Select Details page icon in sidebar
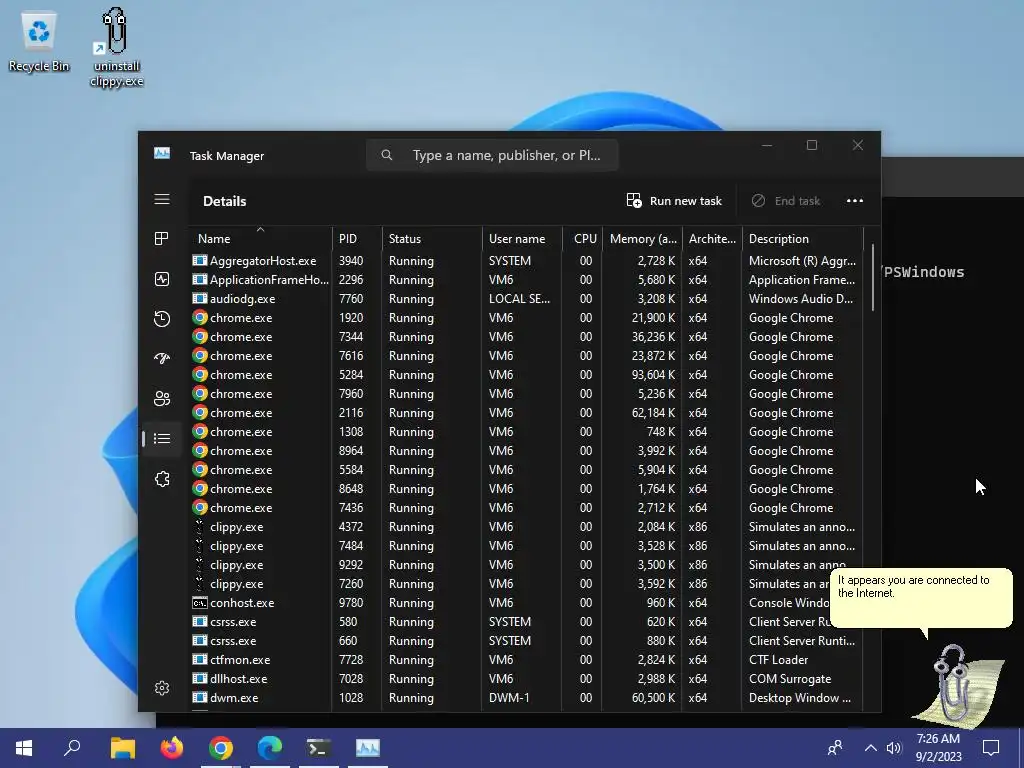 coord(162,438)
